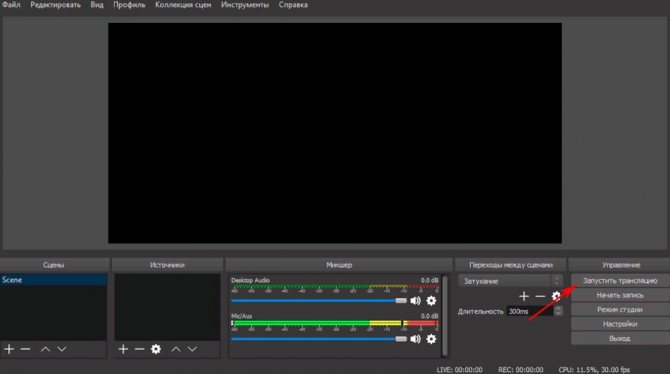Open the Коллекция сцен menu

tap(183, 5)
